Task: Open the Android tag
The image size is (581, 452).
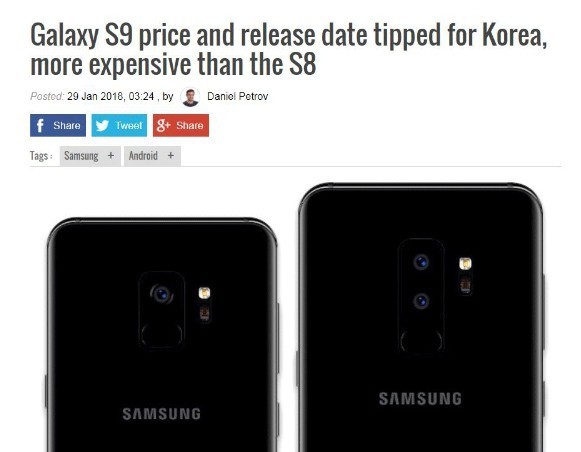Action: [x=143, y=156]
